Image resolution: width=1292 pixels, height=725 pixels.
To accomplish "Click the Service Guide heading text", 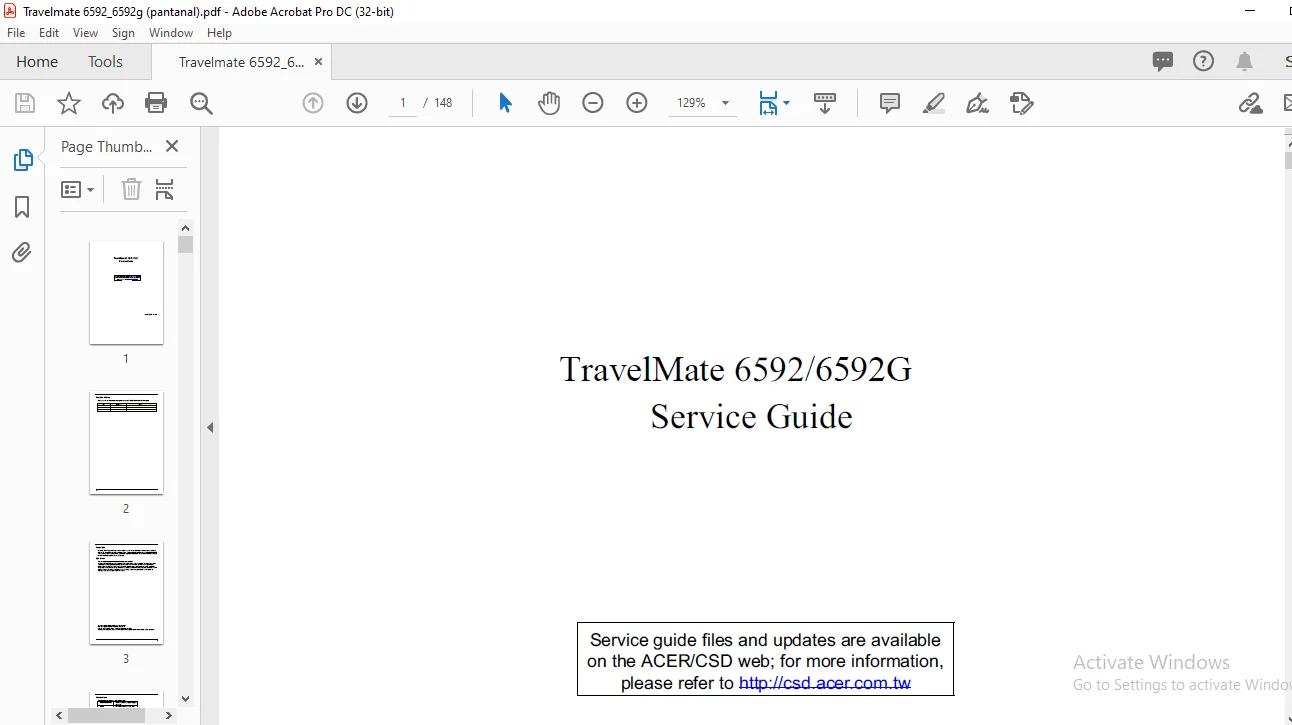I will pos(751,416).
